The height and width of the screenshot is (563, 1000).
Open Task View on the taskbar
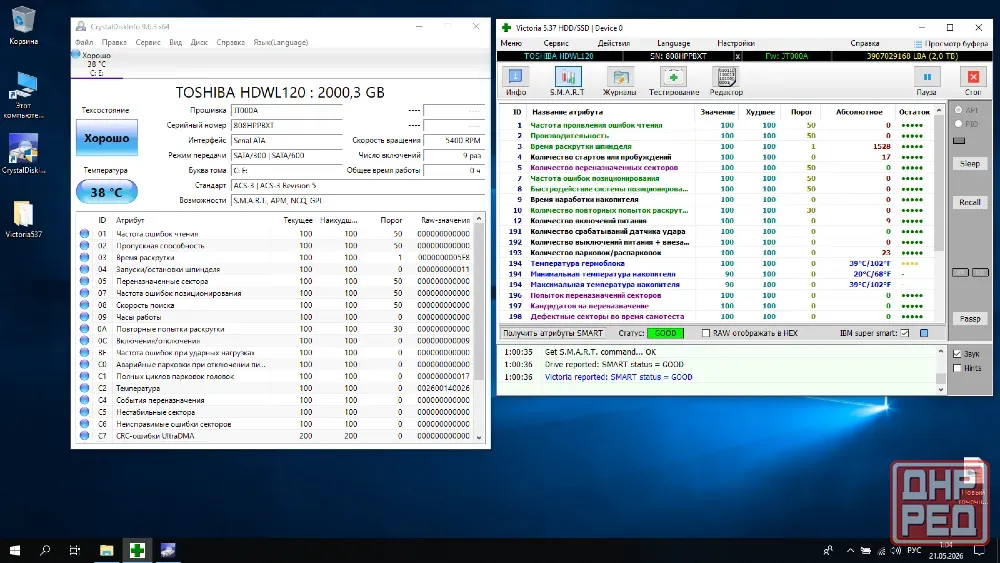coord(75,550)
